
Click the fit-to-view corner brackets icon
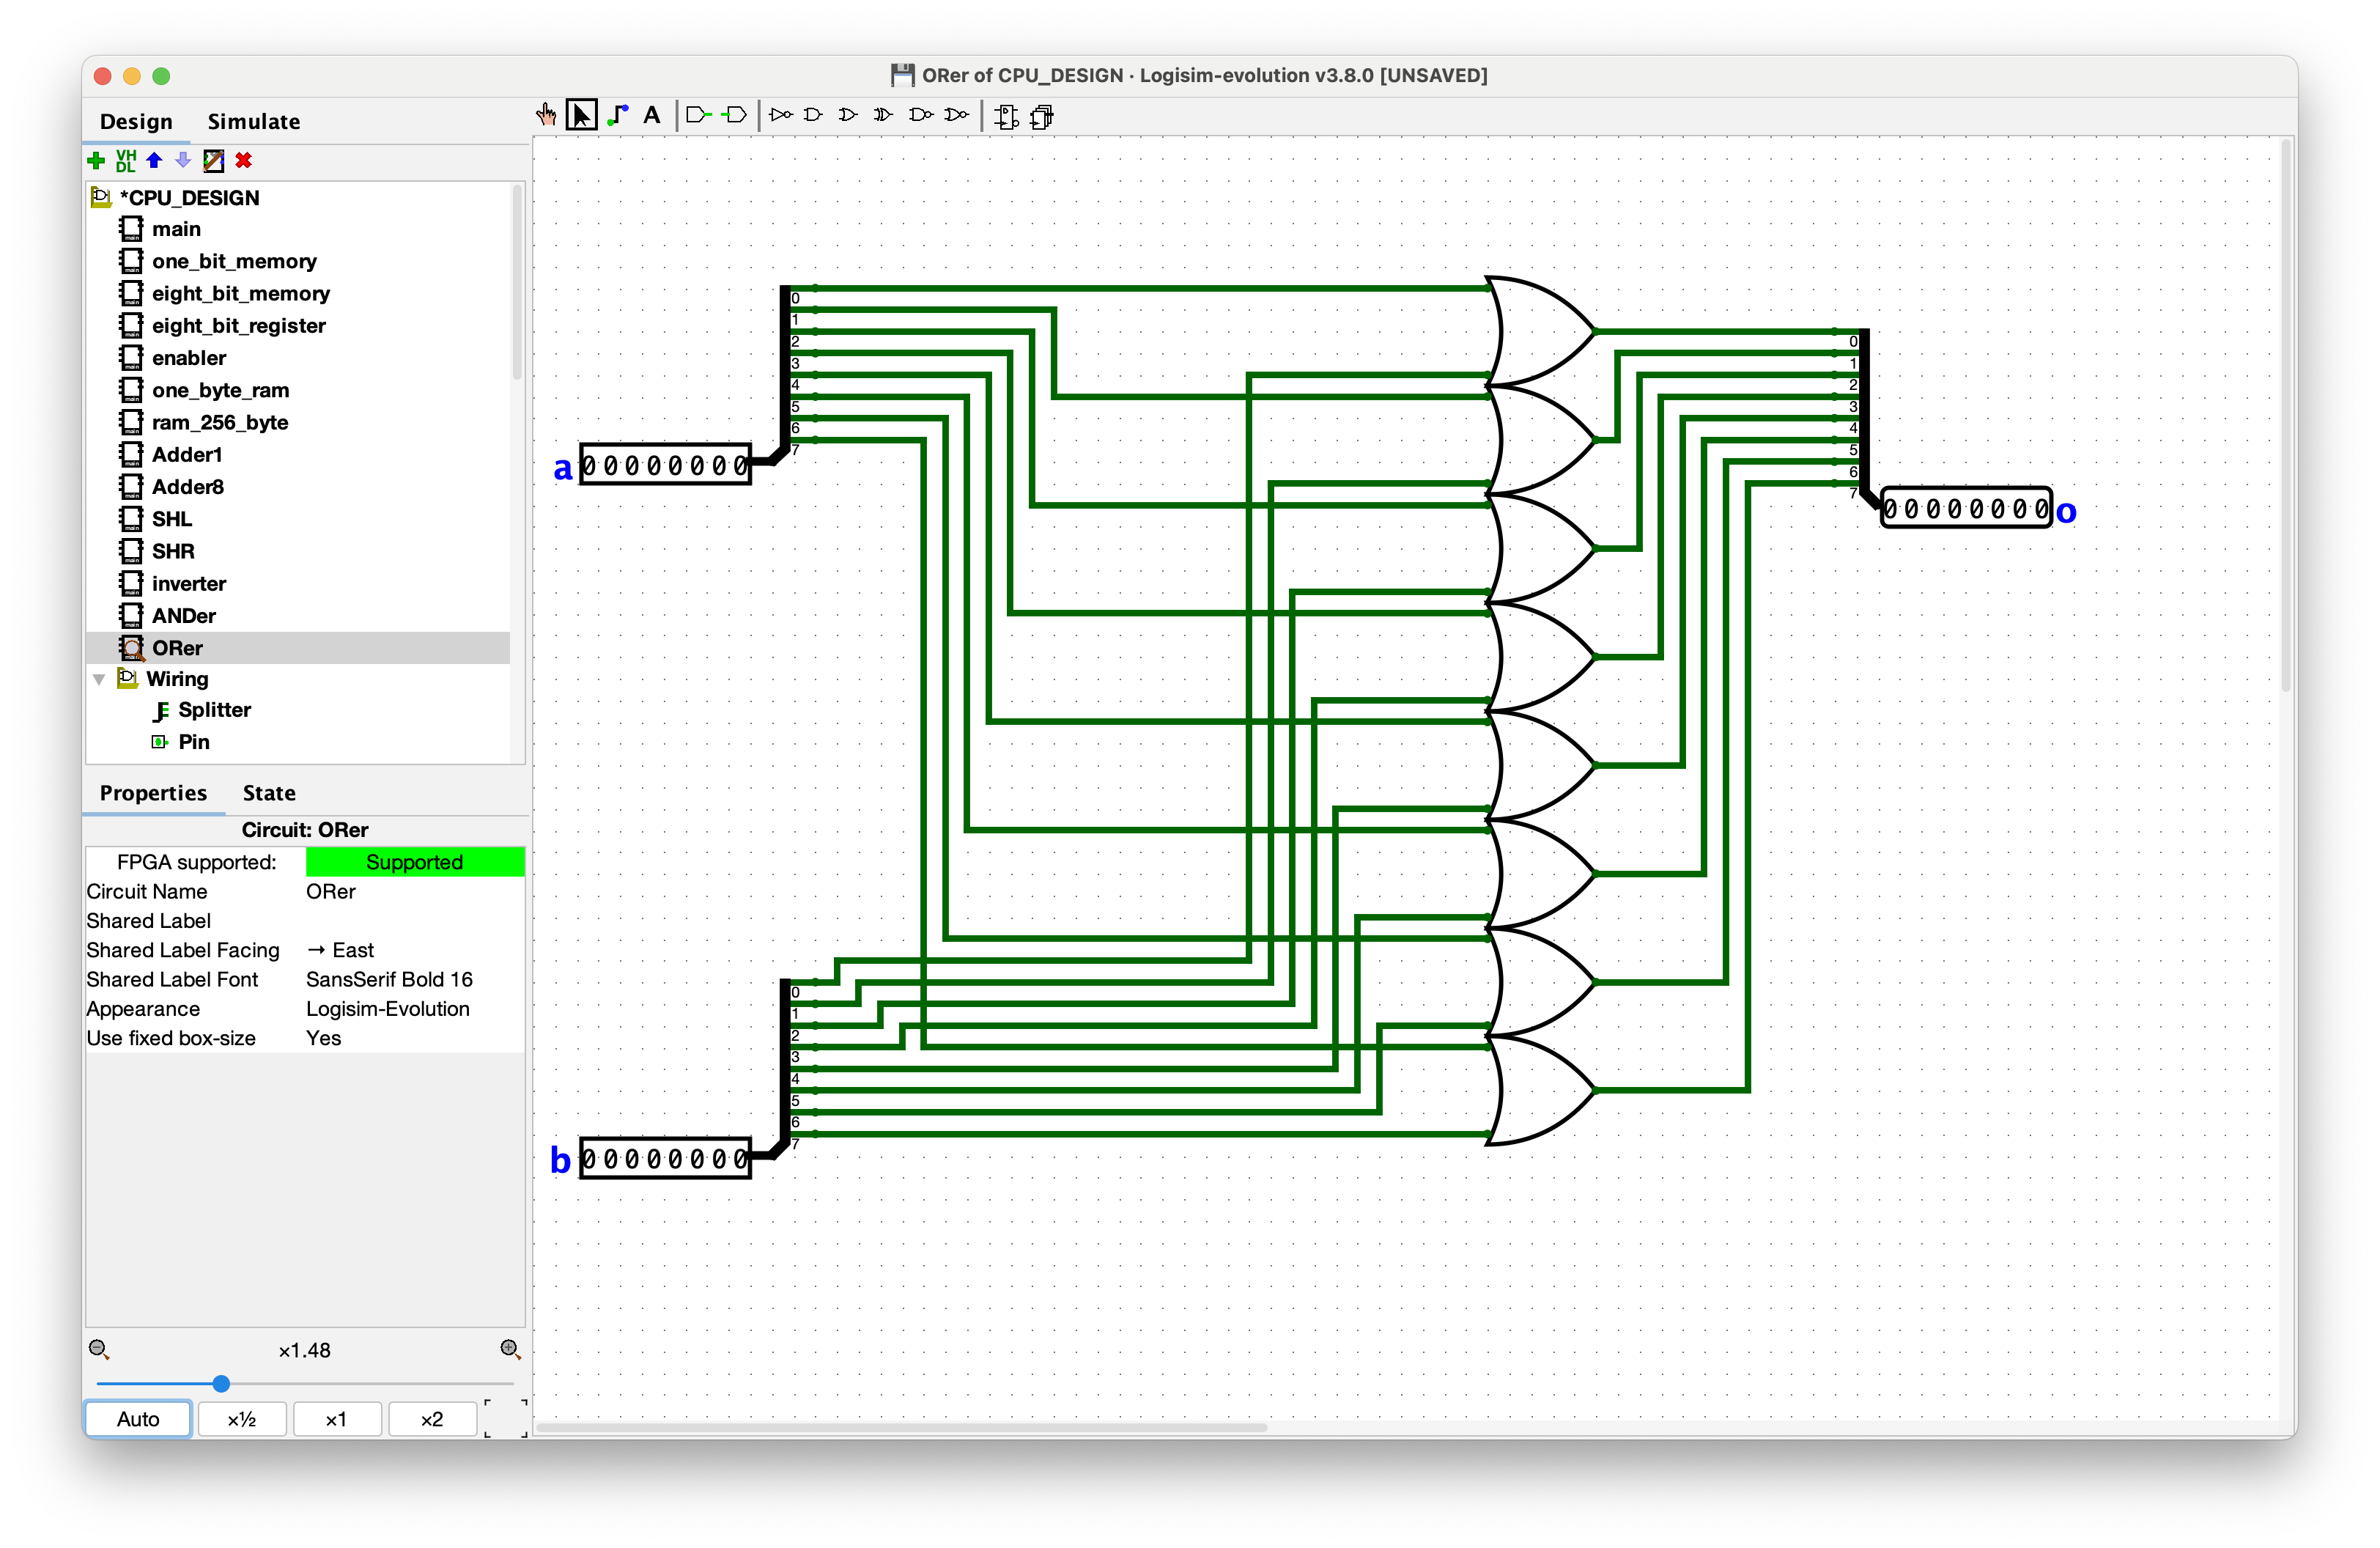coord(506,1418)
